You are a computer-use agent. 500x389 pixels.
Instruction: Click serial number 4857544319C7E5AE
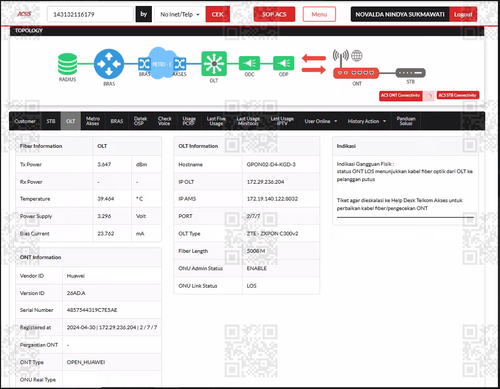[92, 310]
